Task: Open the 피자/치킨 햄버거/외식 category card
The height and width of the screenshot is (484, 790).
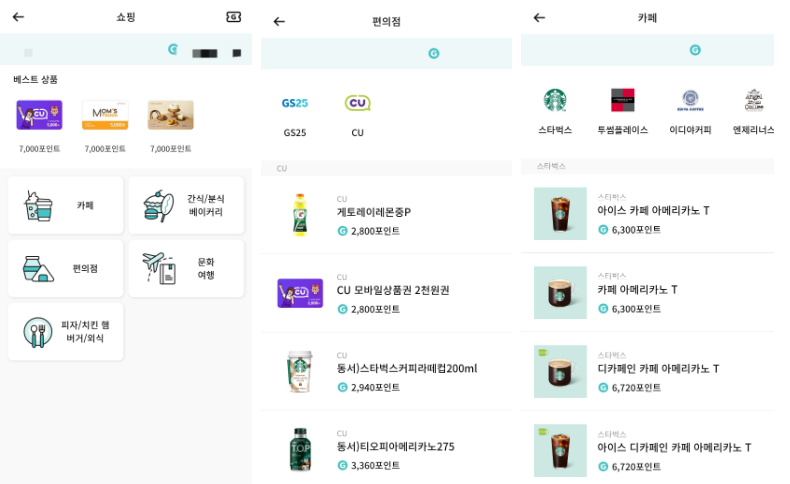Action: [x=65, y=332]
